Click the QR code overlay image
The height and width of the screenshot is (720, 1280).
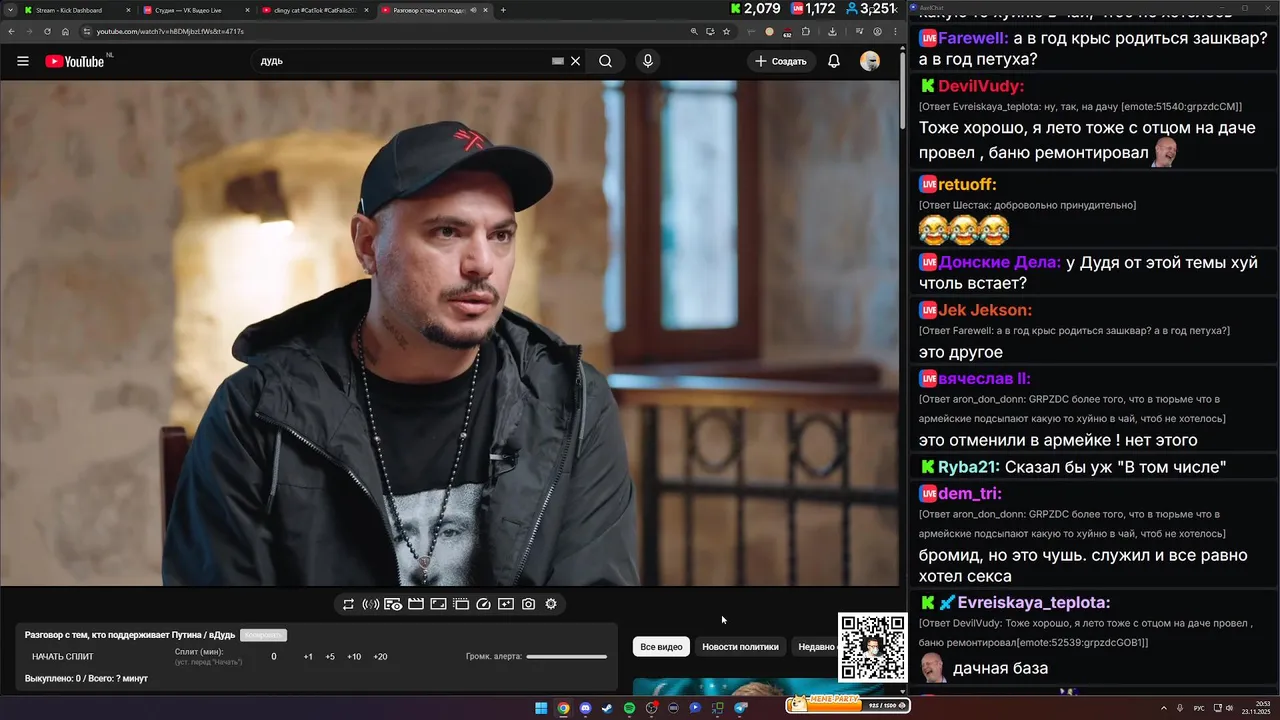pyautogui.click(x=872, y=647)
